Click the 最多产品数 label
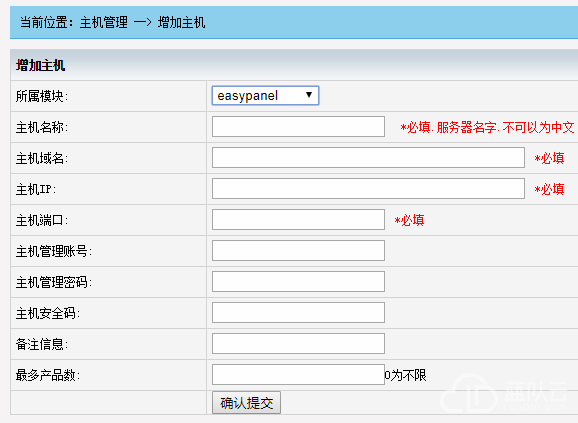 point(48,375)
